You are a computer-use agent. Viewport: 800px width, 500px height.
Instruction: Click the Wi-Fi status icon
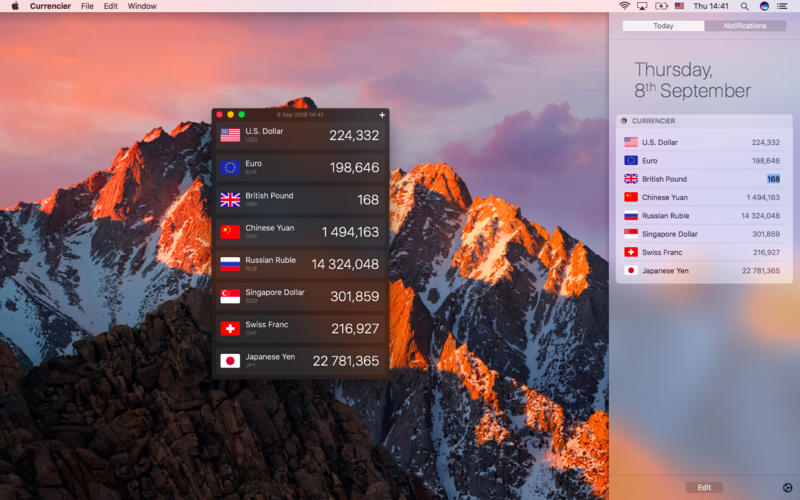pyautogui.click(x=625, y=6)
